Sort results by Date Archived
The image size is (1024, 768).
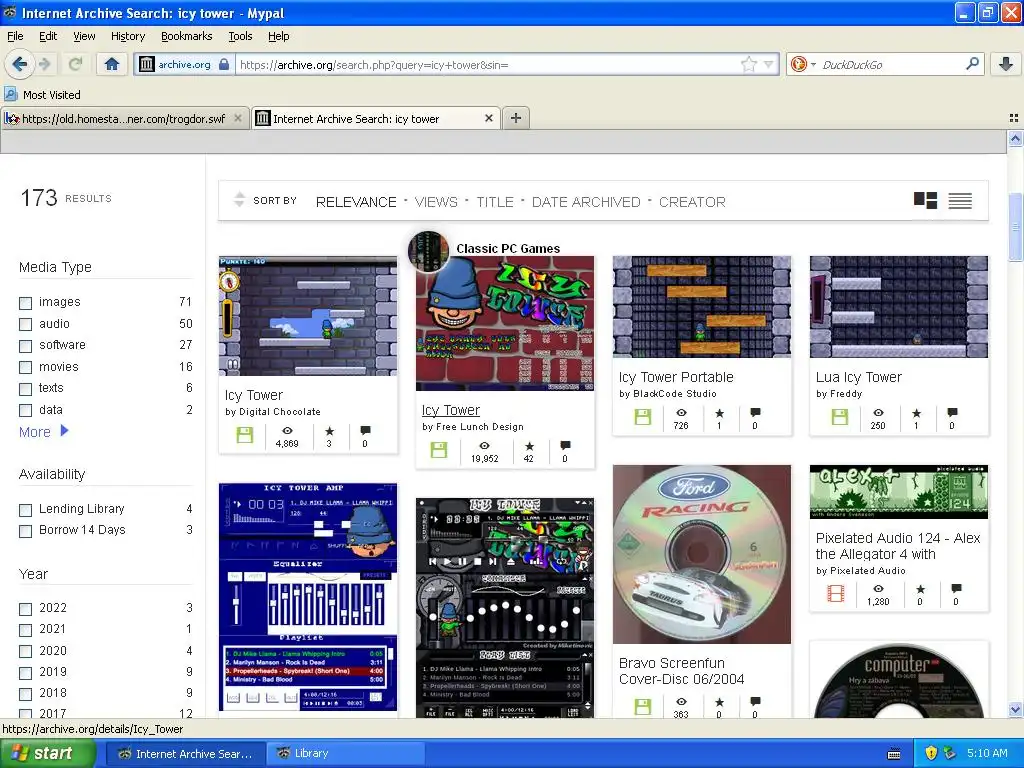coord(586,202)
